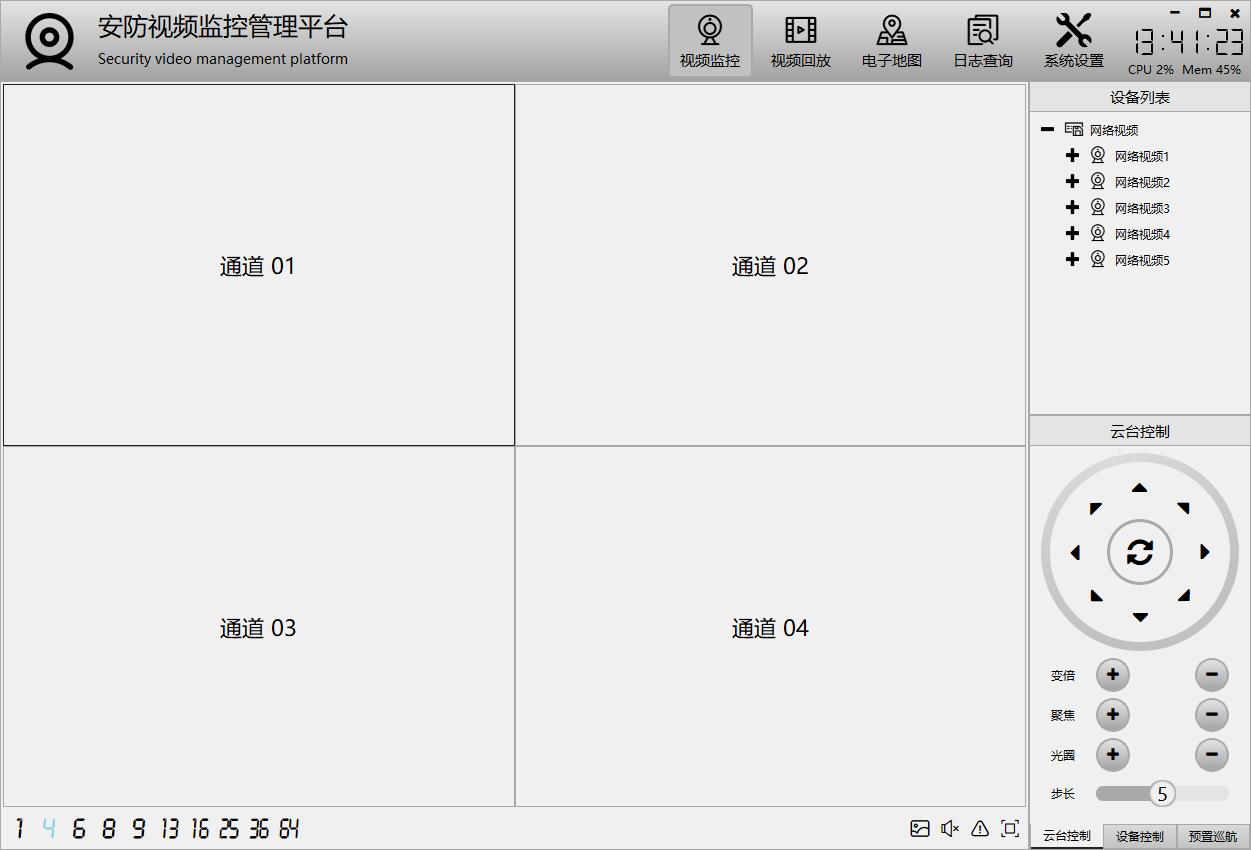Open the 电子地图 electronic map module
Screen dimensions: 1251x850
pyautogui.click(x=891, y=41)
